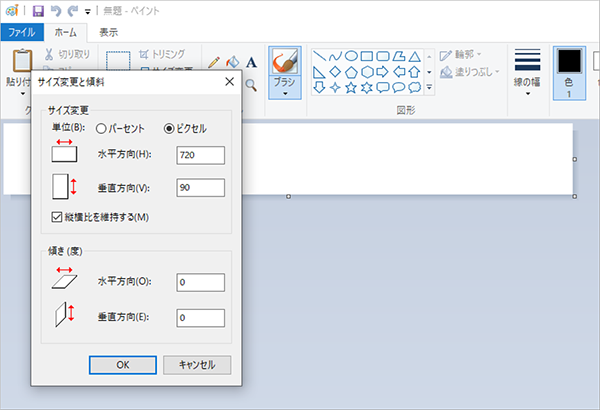
Task: Click the Redo arrow in title bar
Action: point(73,11)
